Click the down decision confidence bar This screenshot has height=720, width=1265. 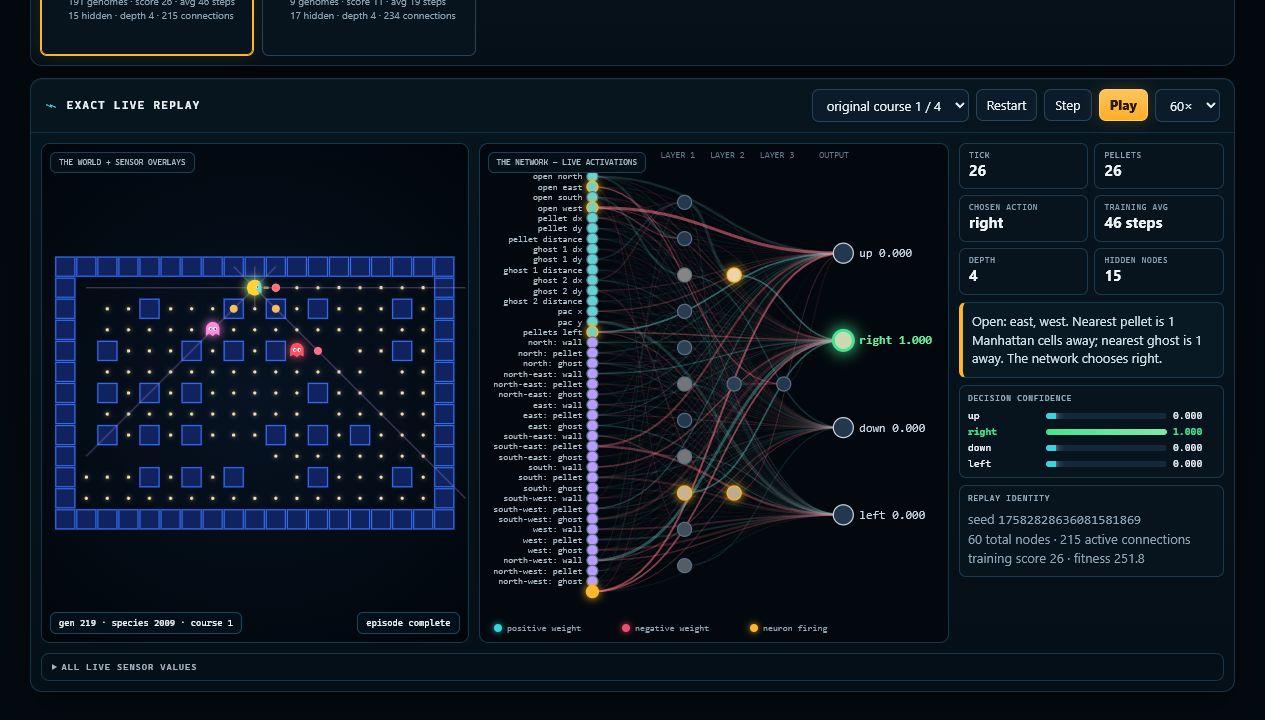tap(1106, 448)
